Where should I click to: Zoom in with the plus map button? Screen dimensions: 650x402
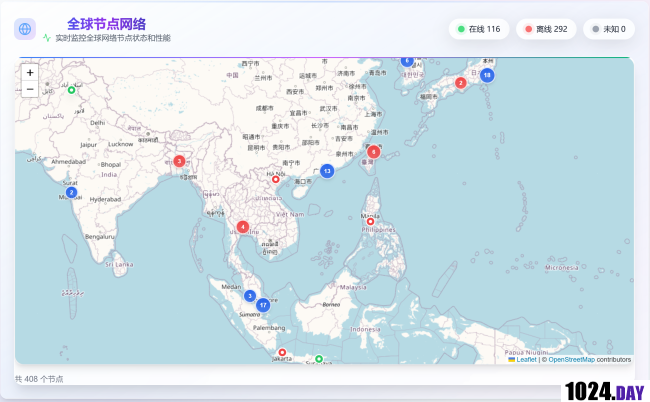click(30, 73)
